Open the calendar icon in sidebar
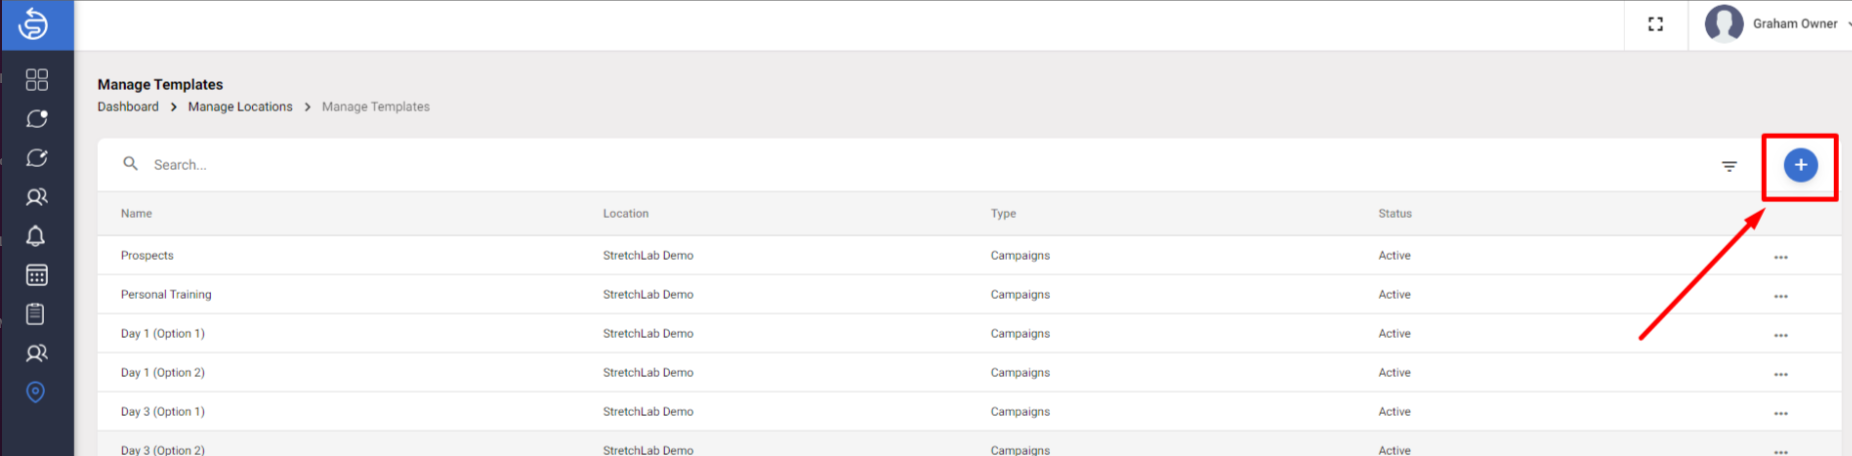Screen dimensions: 1852x456 click(37, 275)
